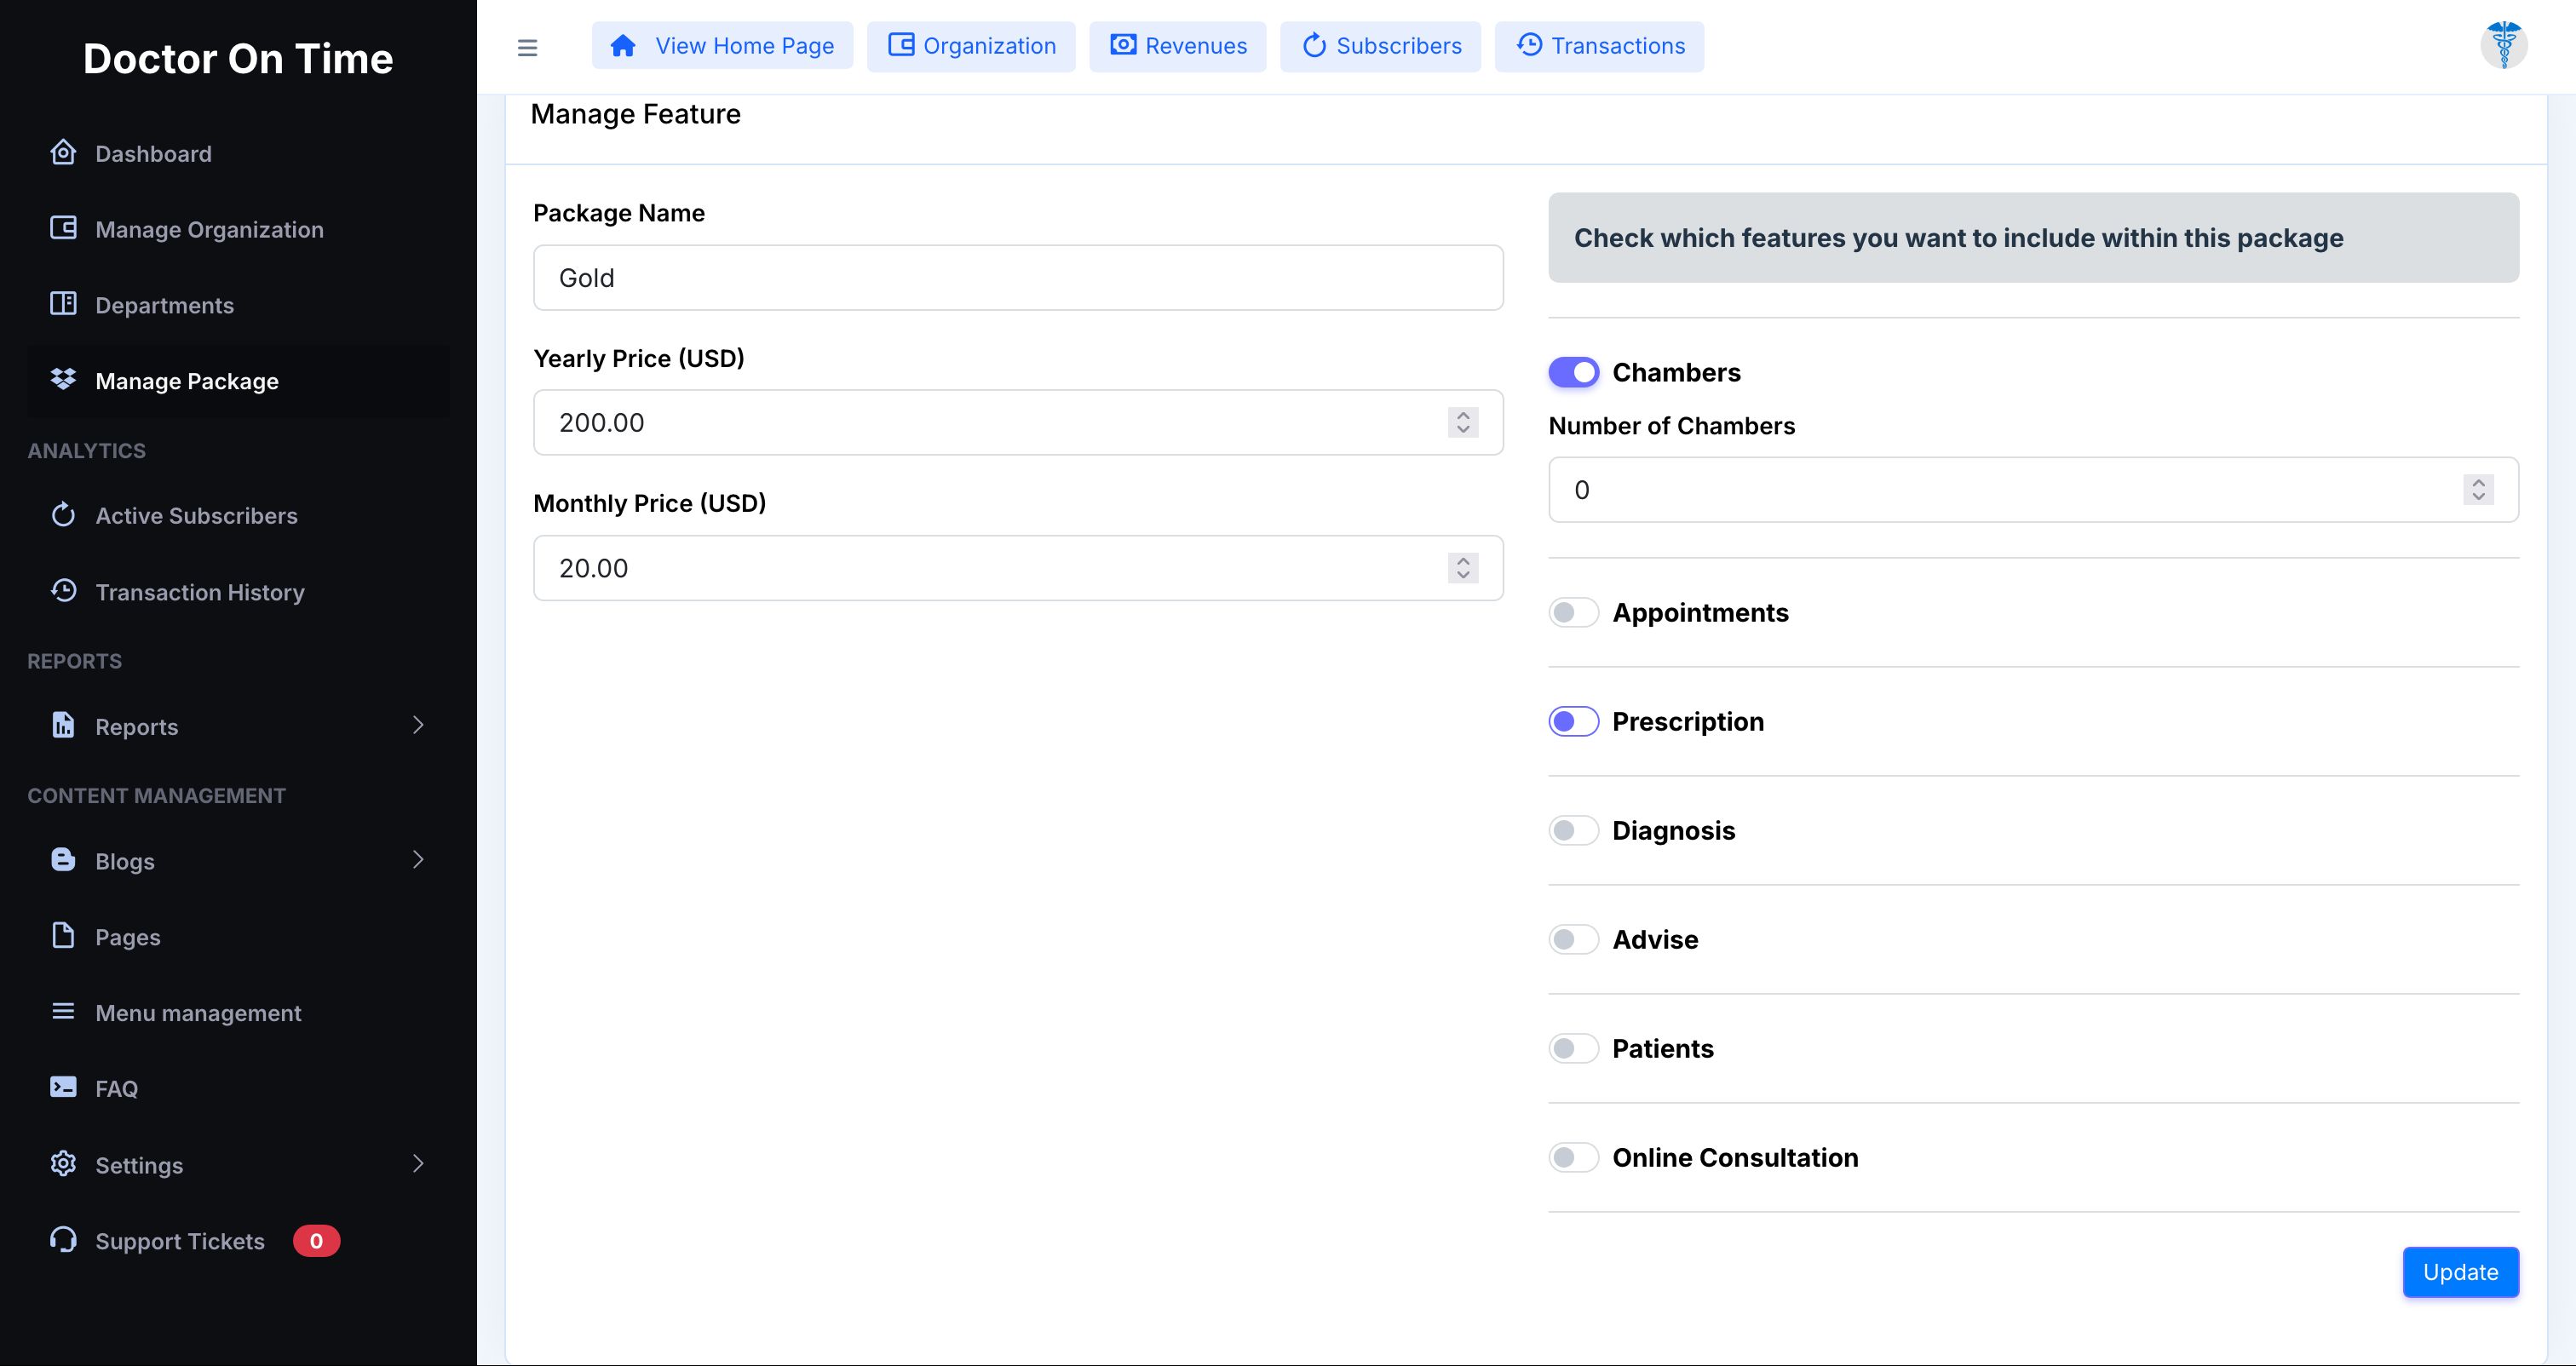2576x1366 pixels.
Task: Click the Blogs blogger icon
Action: pyautogui.click(x=63, y=859)
